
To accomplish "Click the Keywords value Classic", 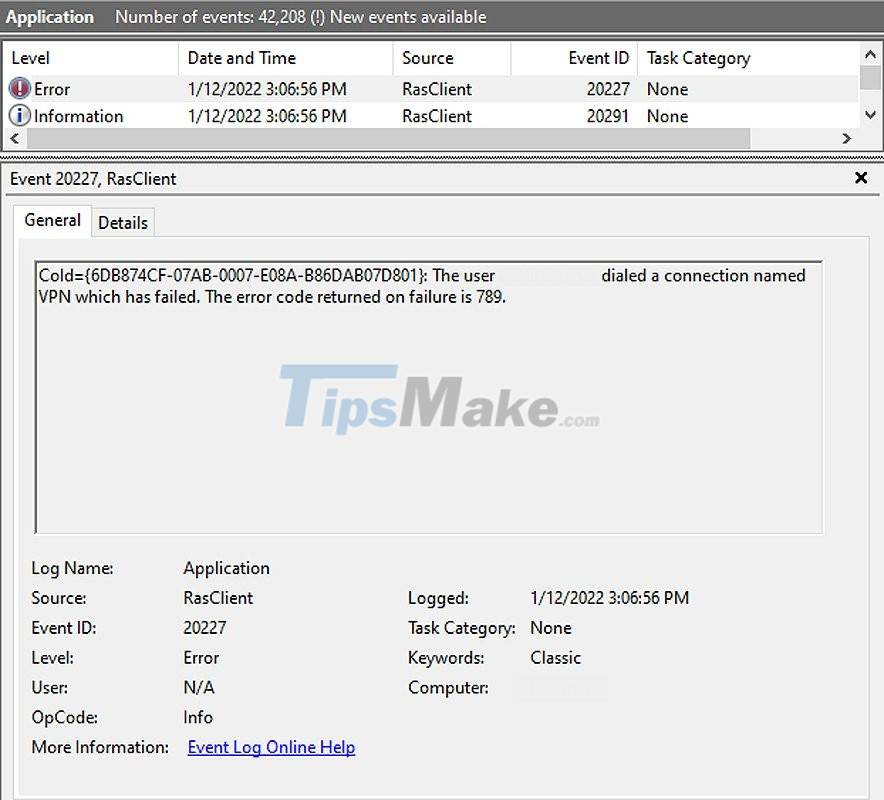I will (x=555, y=657).
